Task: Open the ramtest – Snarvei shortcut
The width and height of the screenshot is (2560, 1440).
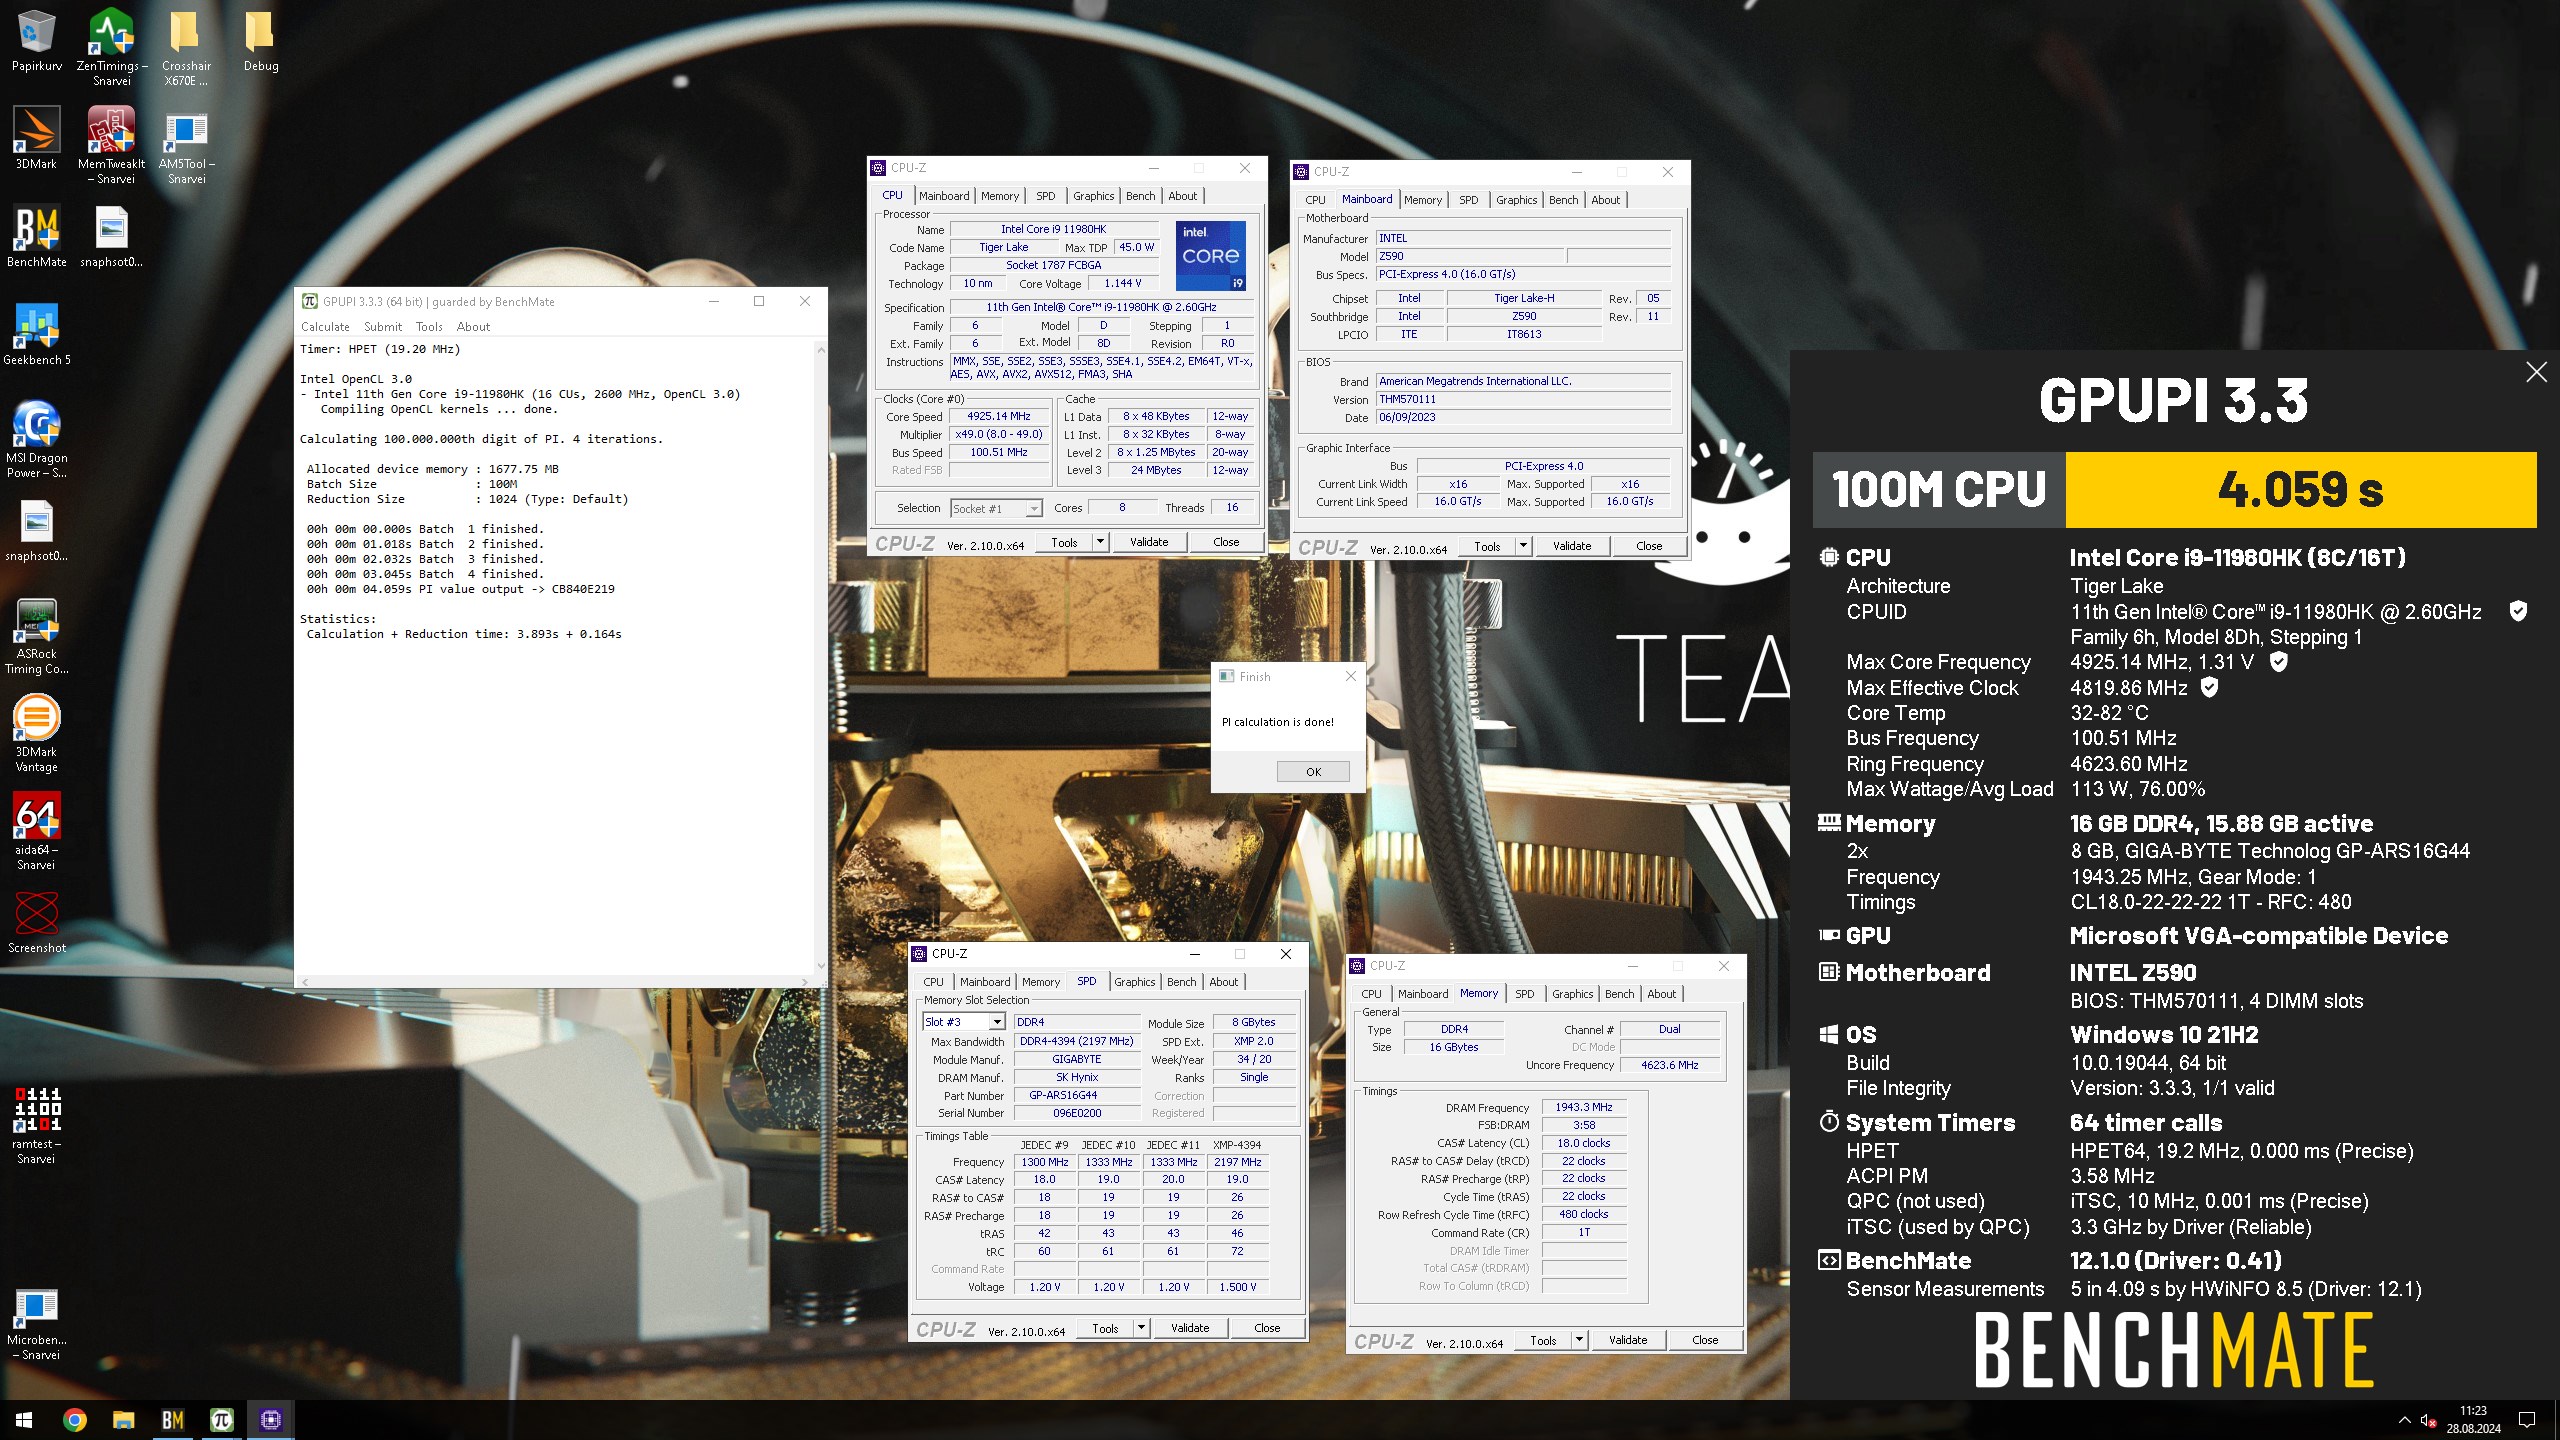Action: (x=36, y=1124)
